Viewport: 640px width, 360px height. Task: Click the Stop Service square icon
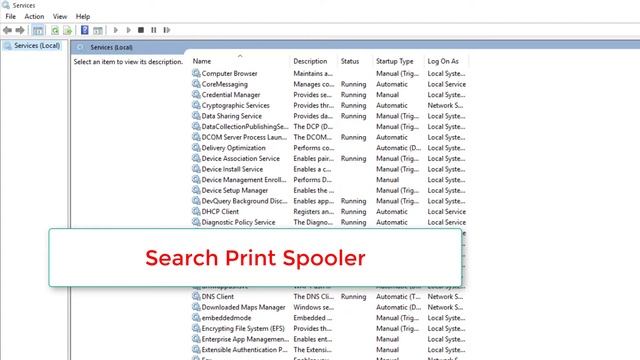(x=141, y=30)
